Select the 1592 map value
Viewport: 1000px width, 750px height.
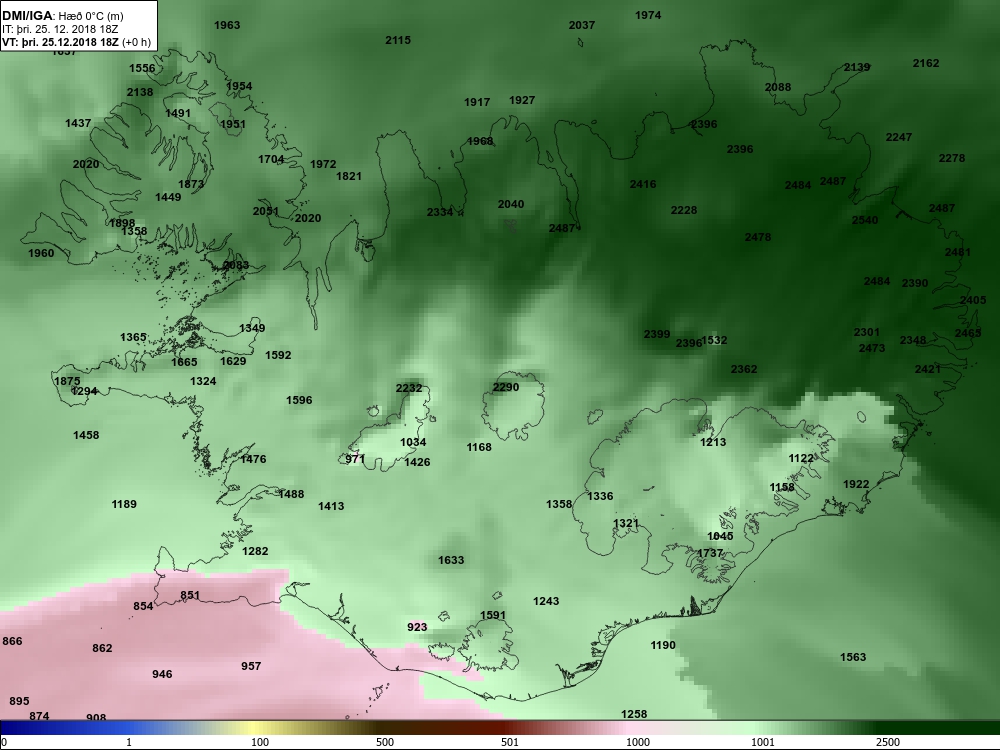[278, 355]
